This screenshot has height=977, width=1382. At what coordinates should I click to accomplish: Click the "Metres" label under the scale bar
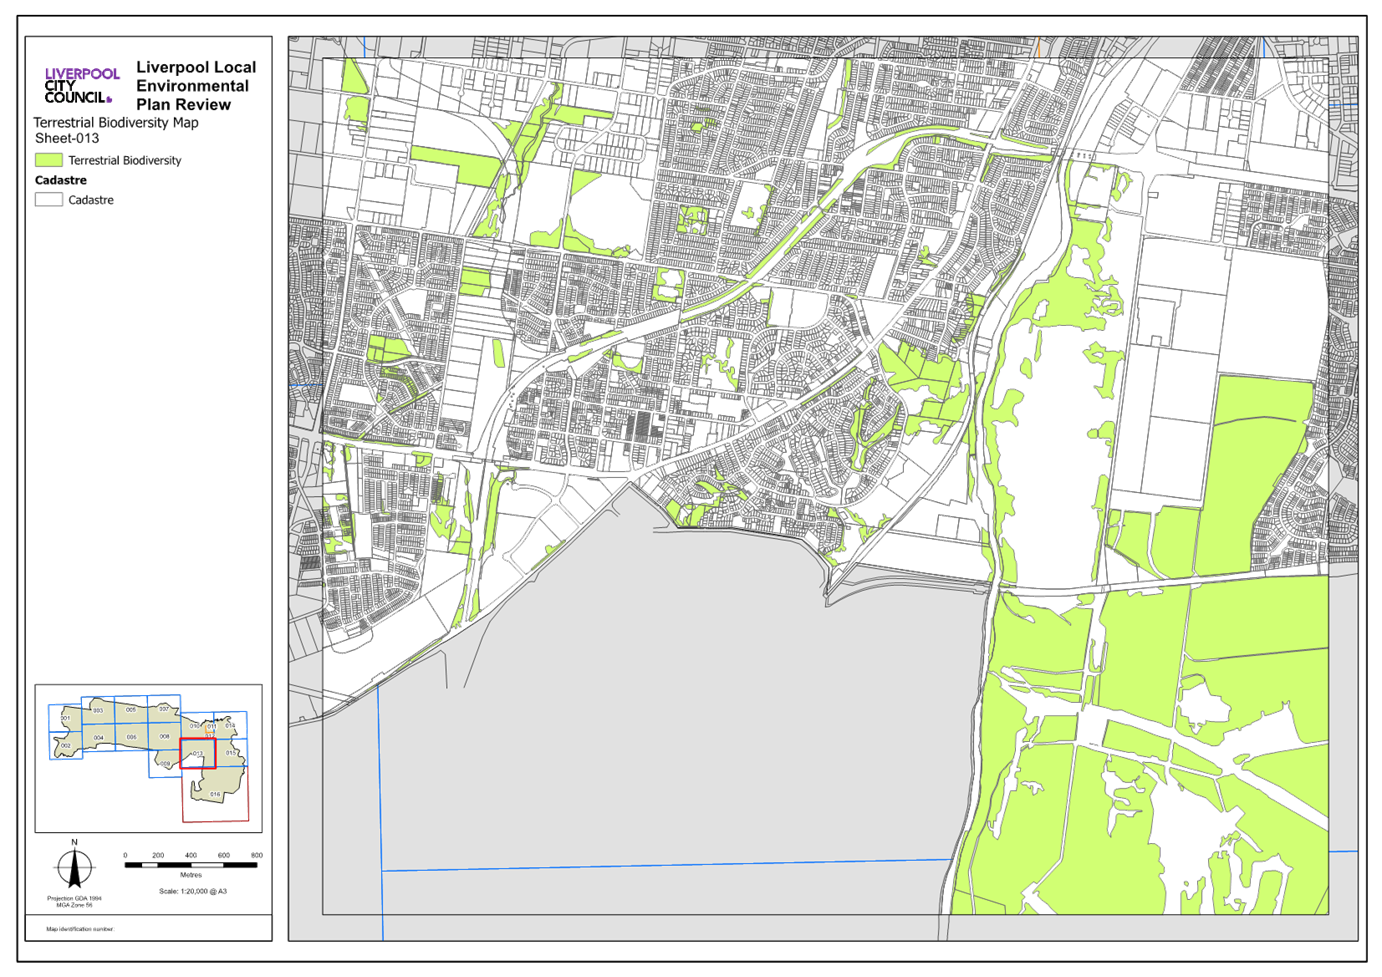[x=191, y=875]
